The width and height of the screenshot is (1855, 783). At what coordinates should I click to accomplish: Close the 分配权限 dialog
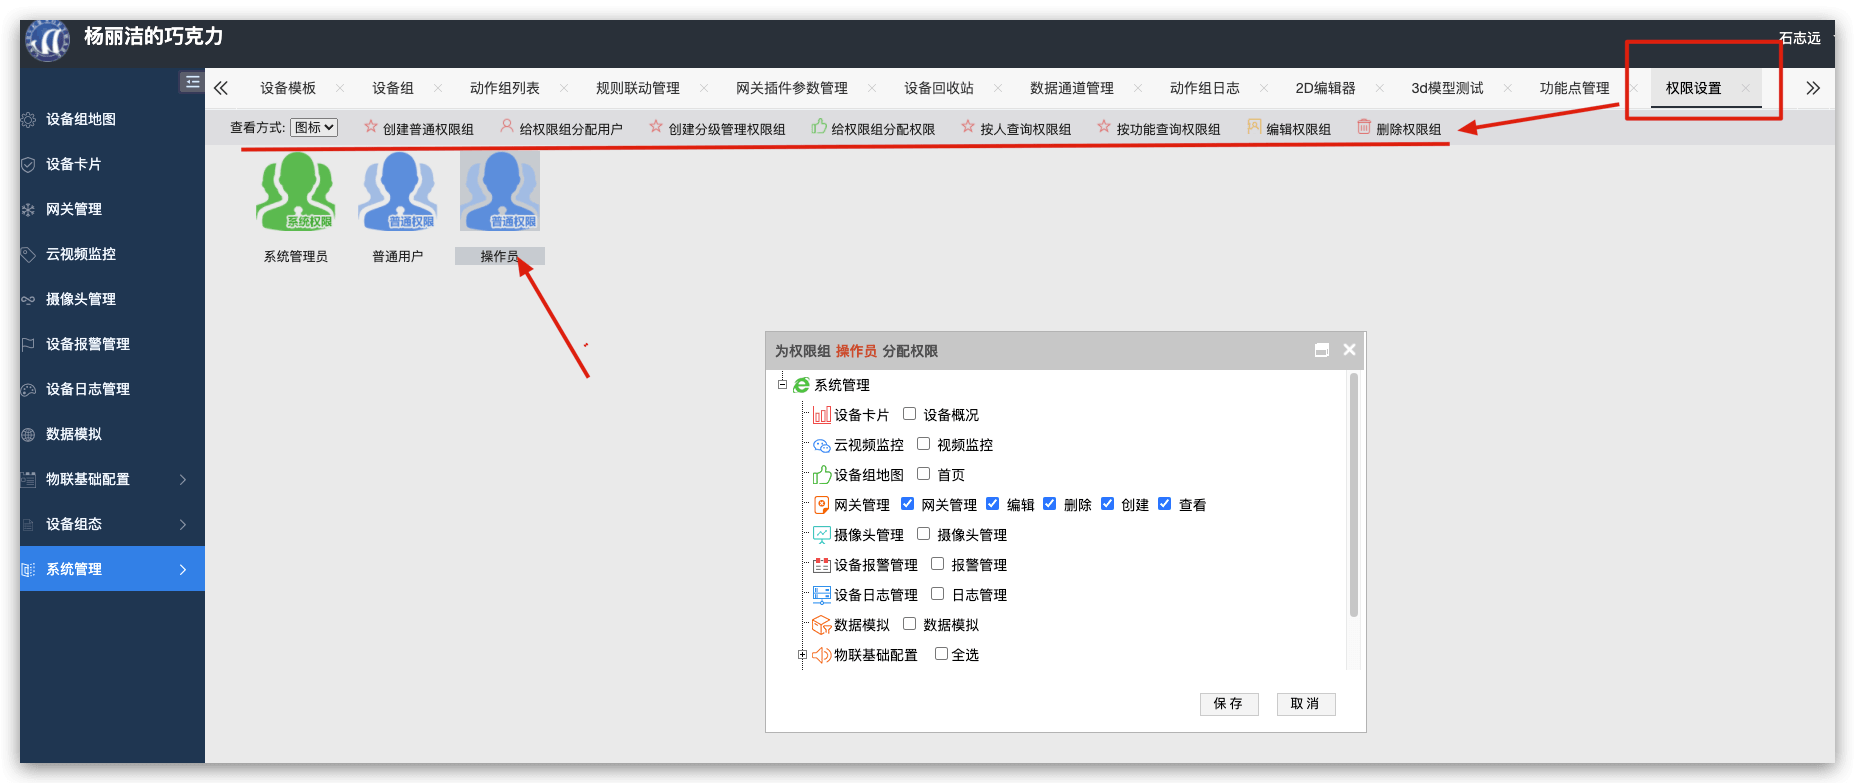(x=1349, y=350)
